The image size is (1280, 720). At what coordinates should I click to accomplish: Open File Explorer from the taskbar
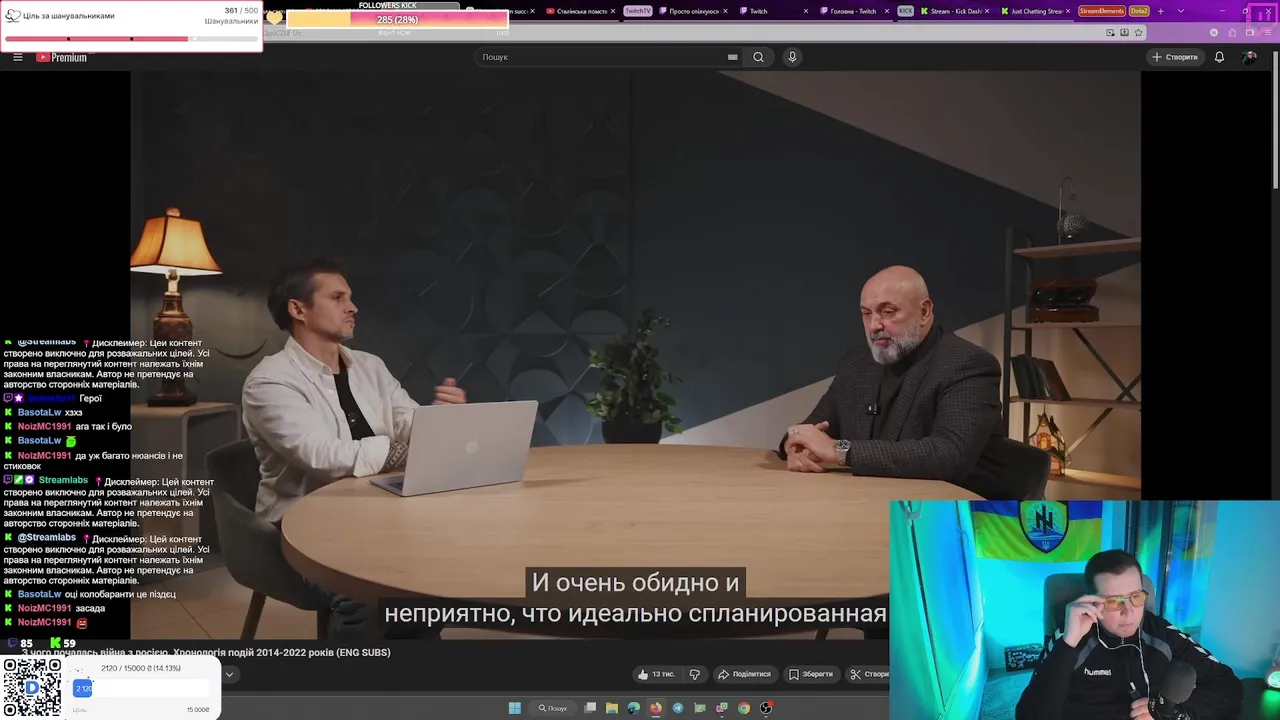[x=612, y=708]
